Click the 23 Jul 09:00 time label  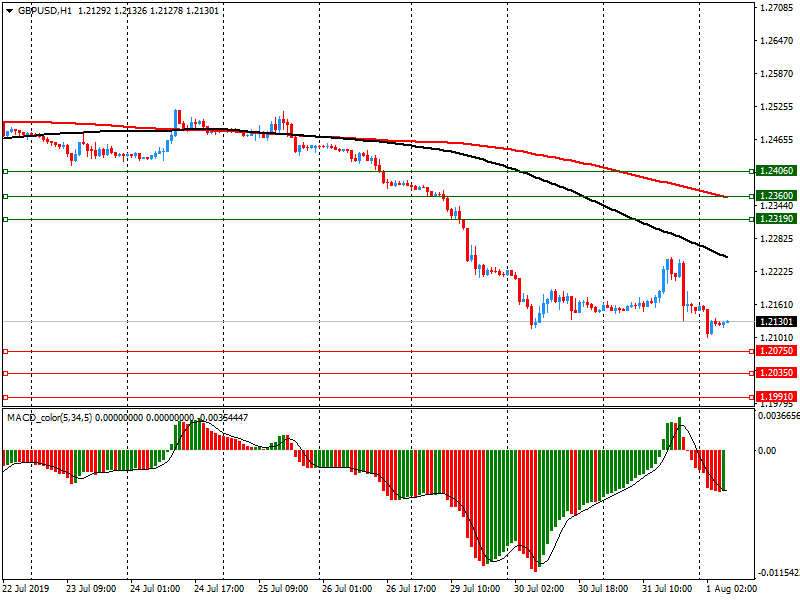[91, 589]
